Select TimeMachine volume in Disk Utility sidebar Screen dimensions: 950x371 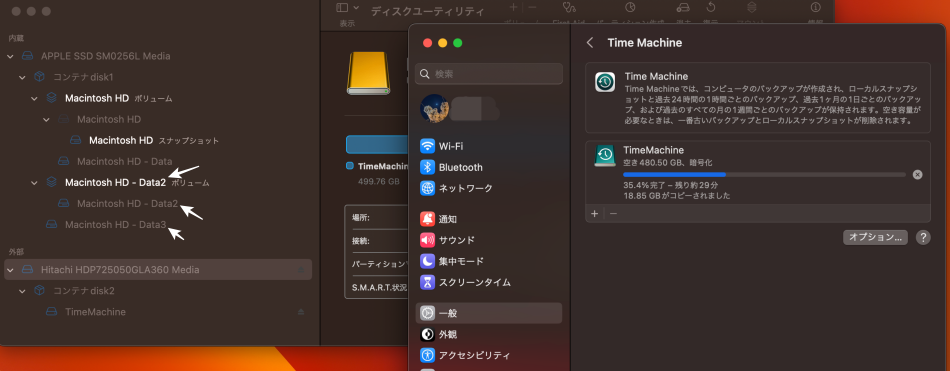tap(158, 312)
